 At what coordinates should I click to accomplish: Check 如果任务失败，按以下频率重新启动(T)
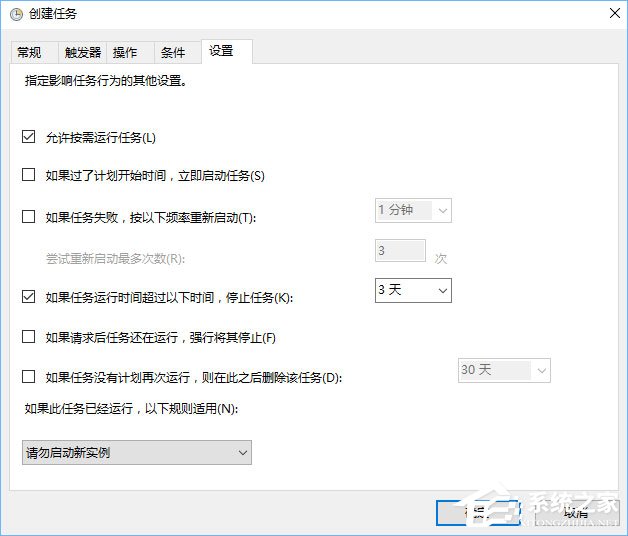click(x=28, y=217)
